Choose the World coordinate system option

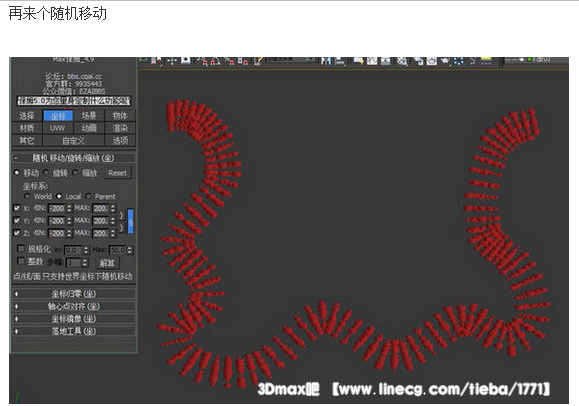click(27, 196)
